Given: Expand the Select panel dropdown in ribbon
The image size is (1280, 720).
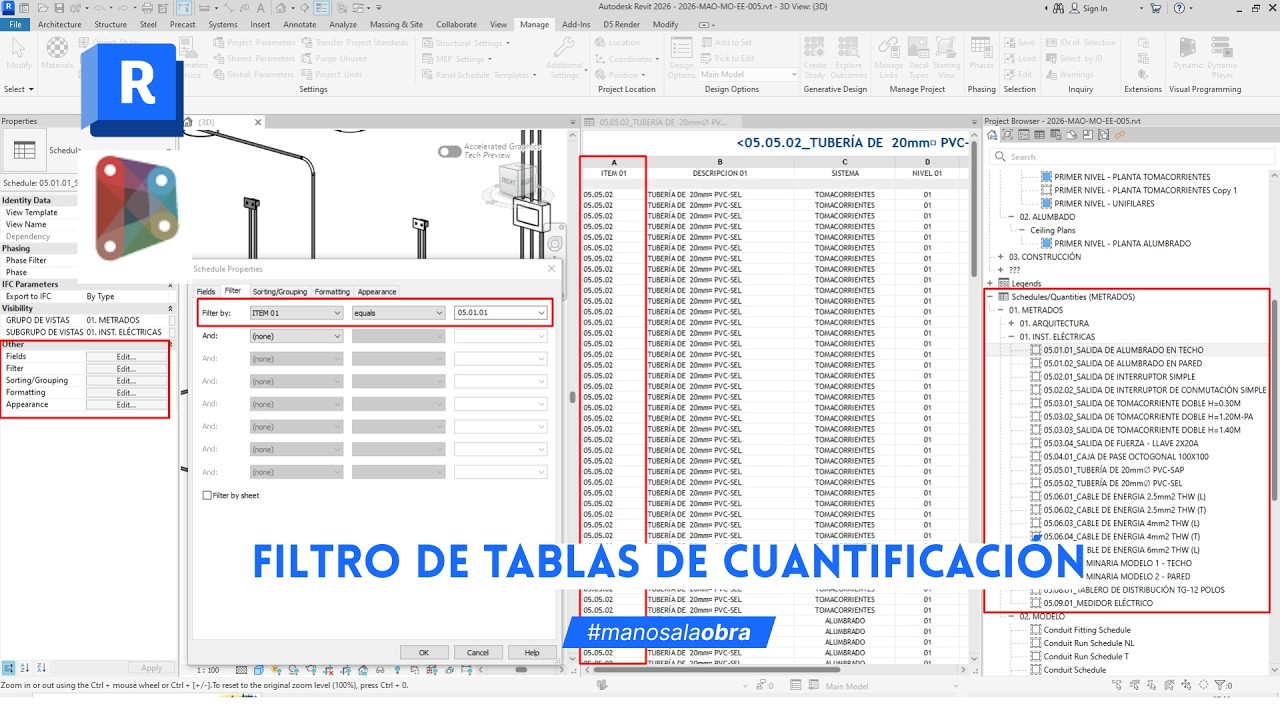Looking at the screenshot, I should (19, 89).
